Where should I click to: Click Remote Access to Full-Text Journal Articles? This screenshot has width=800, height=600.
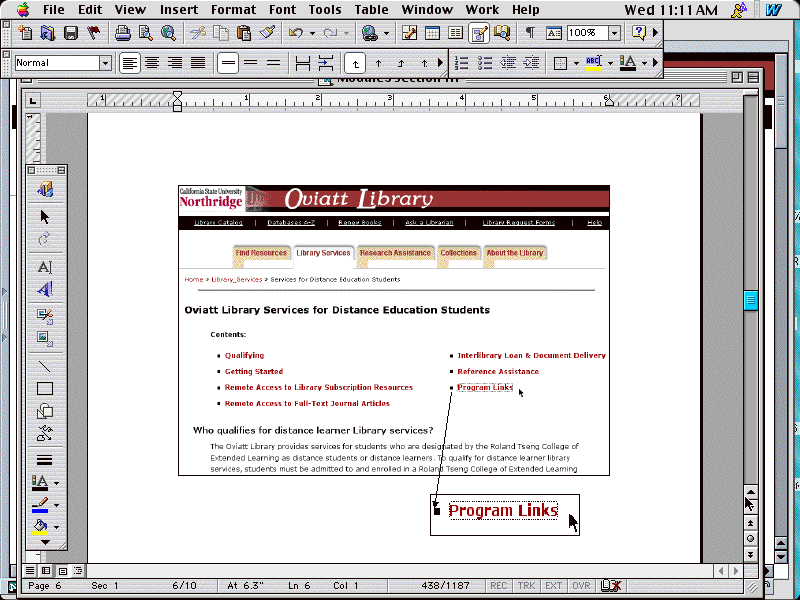[x=307, y=404]
